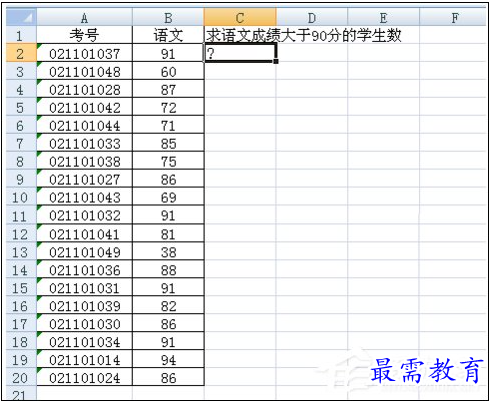Click exam number 021101042

pyautogui.click(x=84, y=107)
